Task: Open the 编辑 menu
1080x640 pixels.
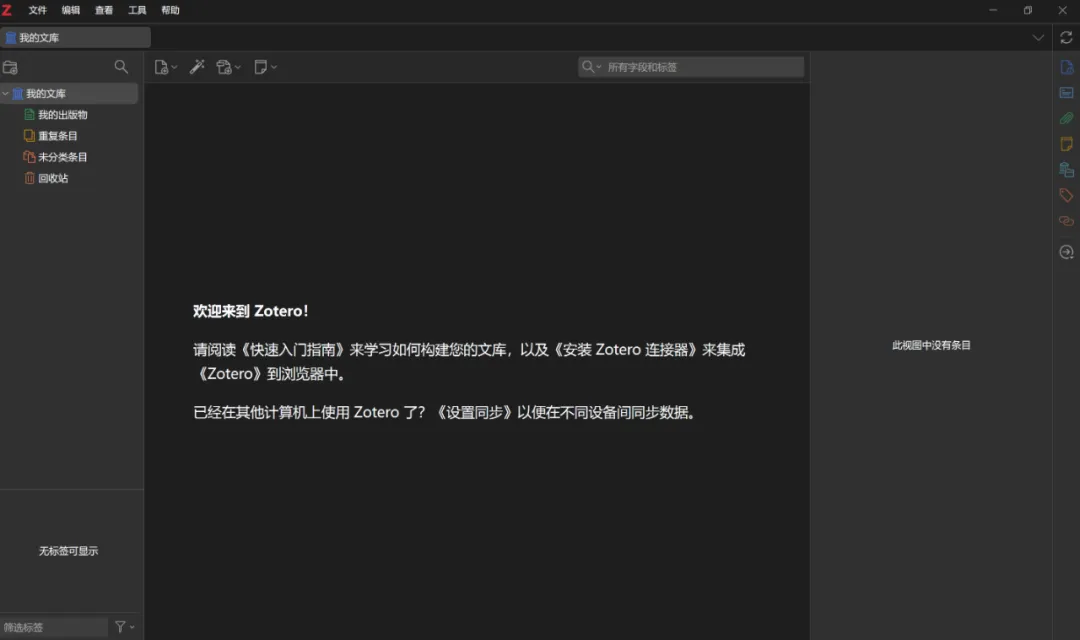Action: pos(70,10)
